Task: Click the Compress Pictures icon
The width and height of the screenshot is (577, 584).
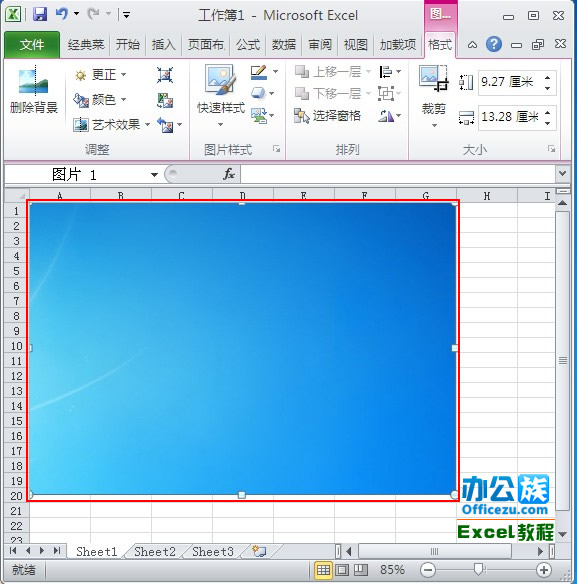Action: 165,75
